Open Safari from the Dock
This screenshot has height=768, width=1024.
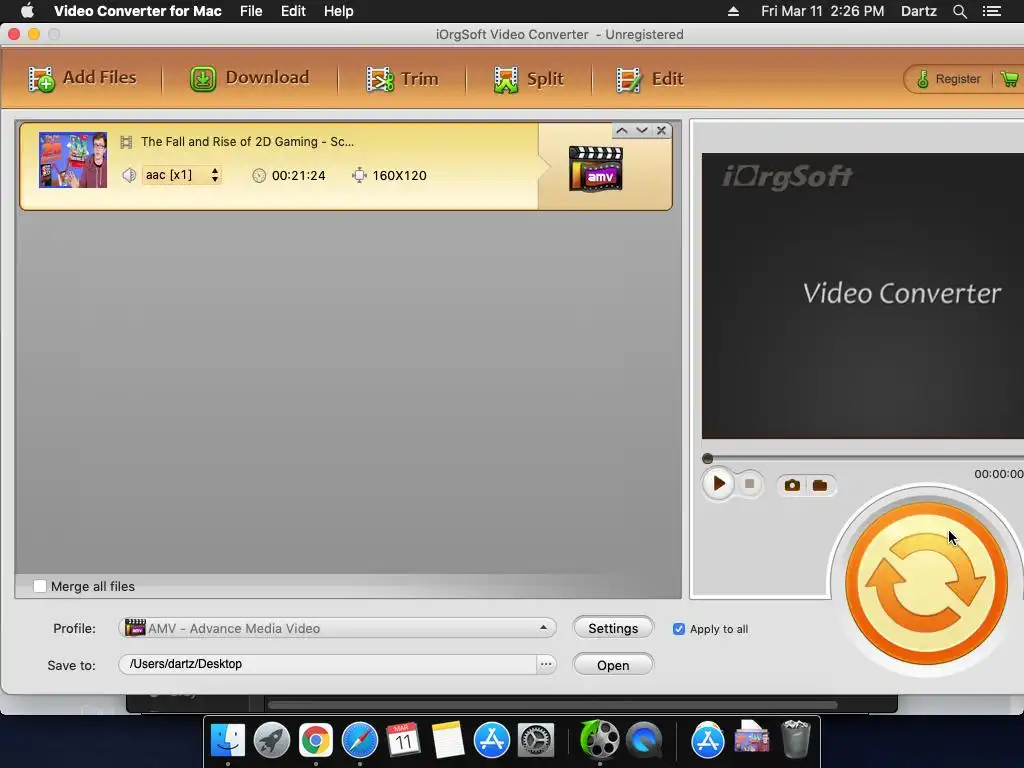(360, 740)
